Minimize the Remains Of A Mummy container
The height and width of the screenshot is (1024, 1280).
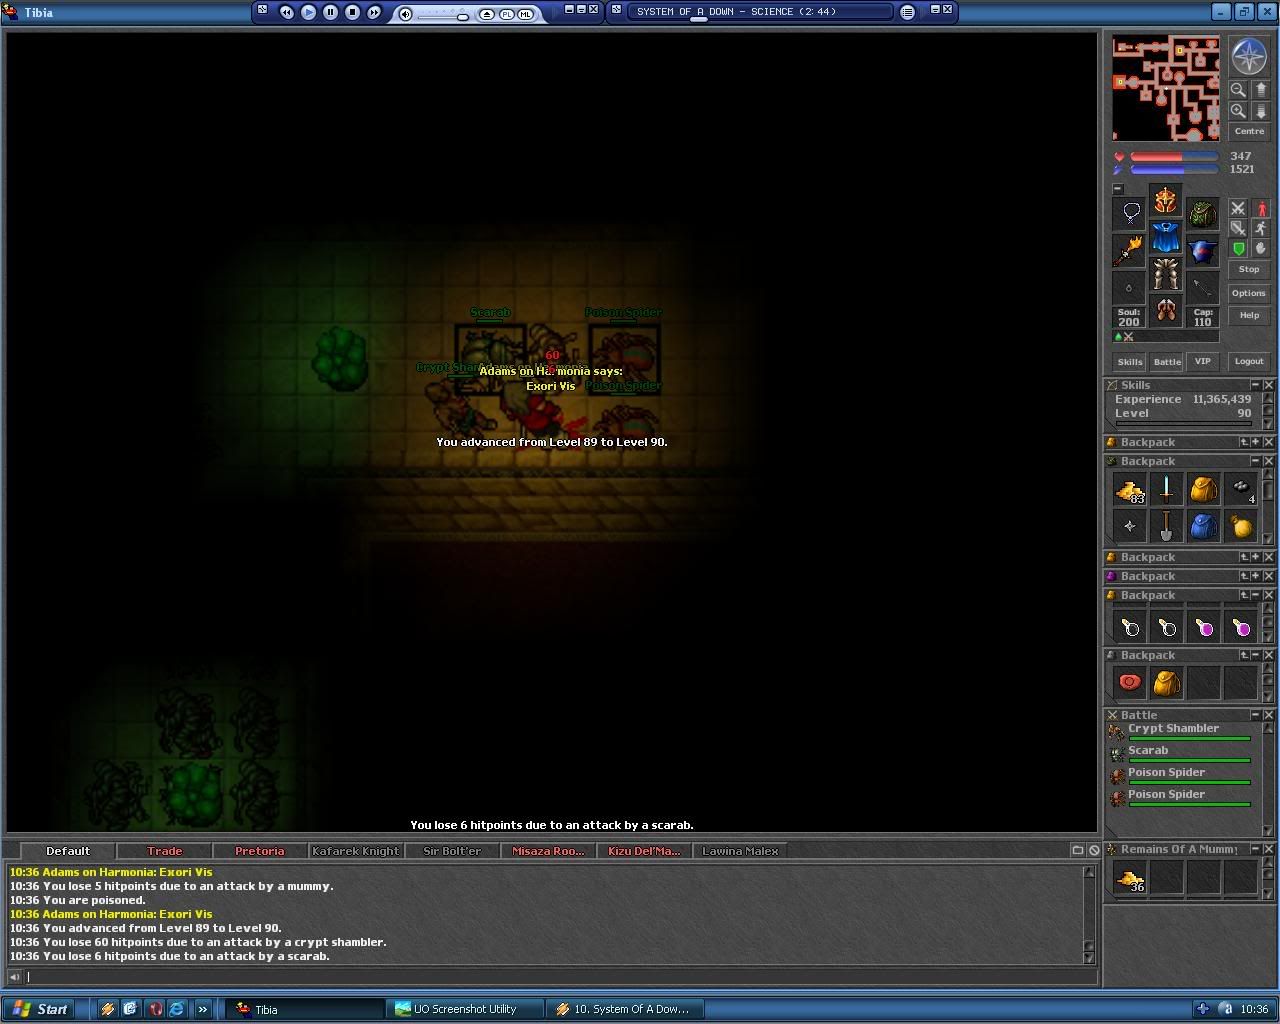tap(1256, 849)
